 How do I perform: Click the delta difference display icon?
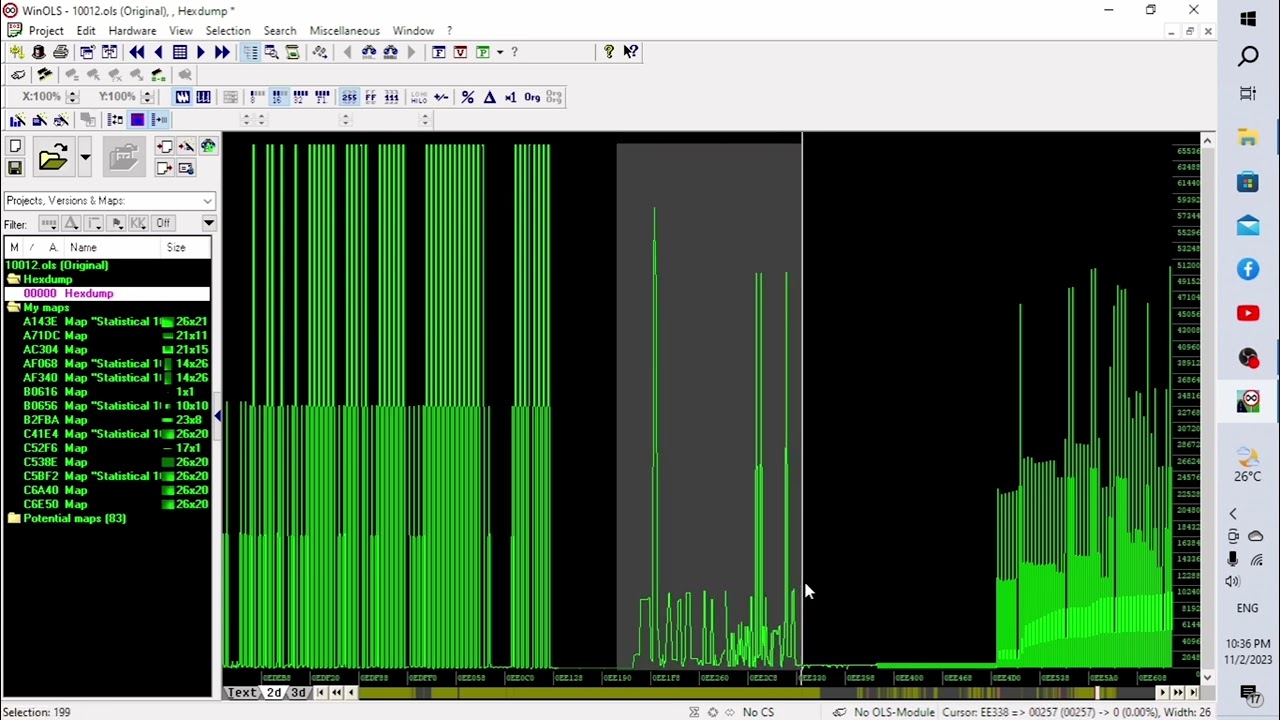(x=489, y=97)
